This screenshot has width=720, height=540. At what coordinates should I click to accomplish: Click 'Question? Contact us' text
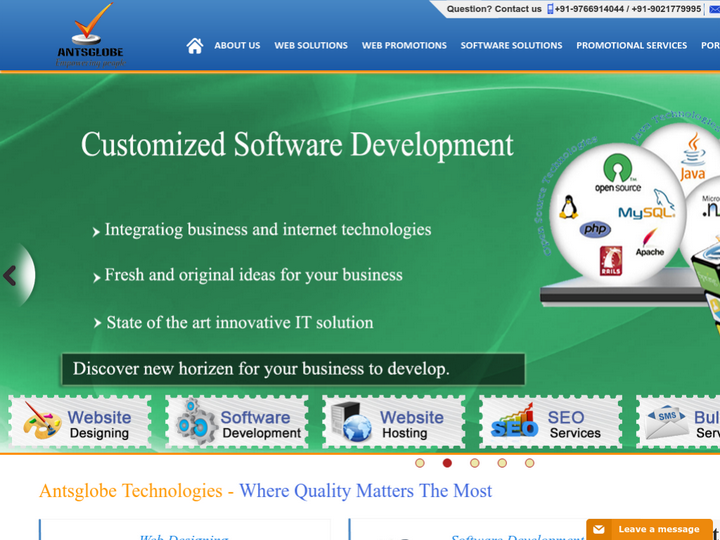point(494,9)
